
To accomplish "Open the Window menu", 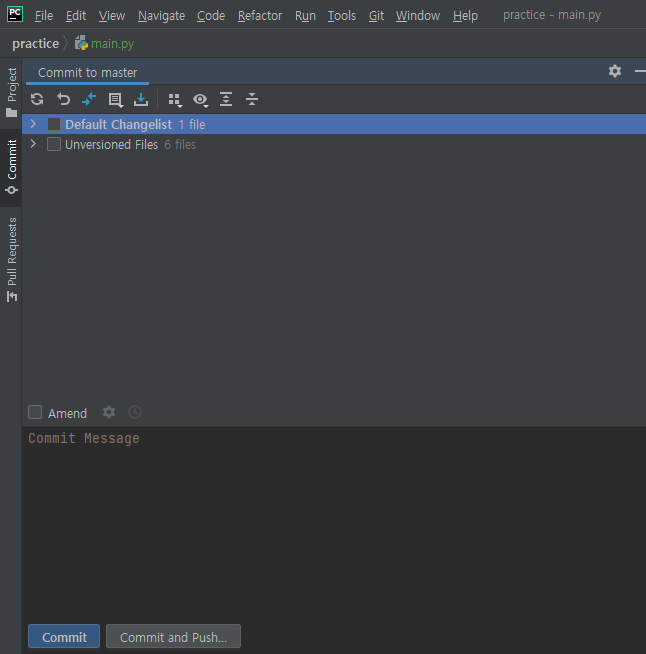I will pyautogui.click(x=418, y=15).
